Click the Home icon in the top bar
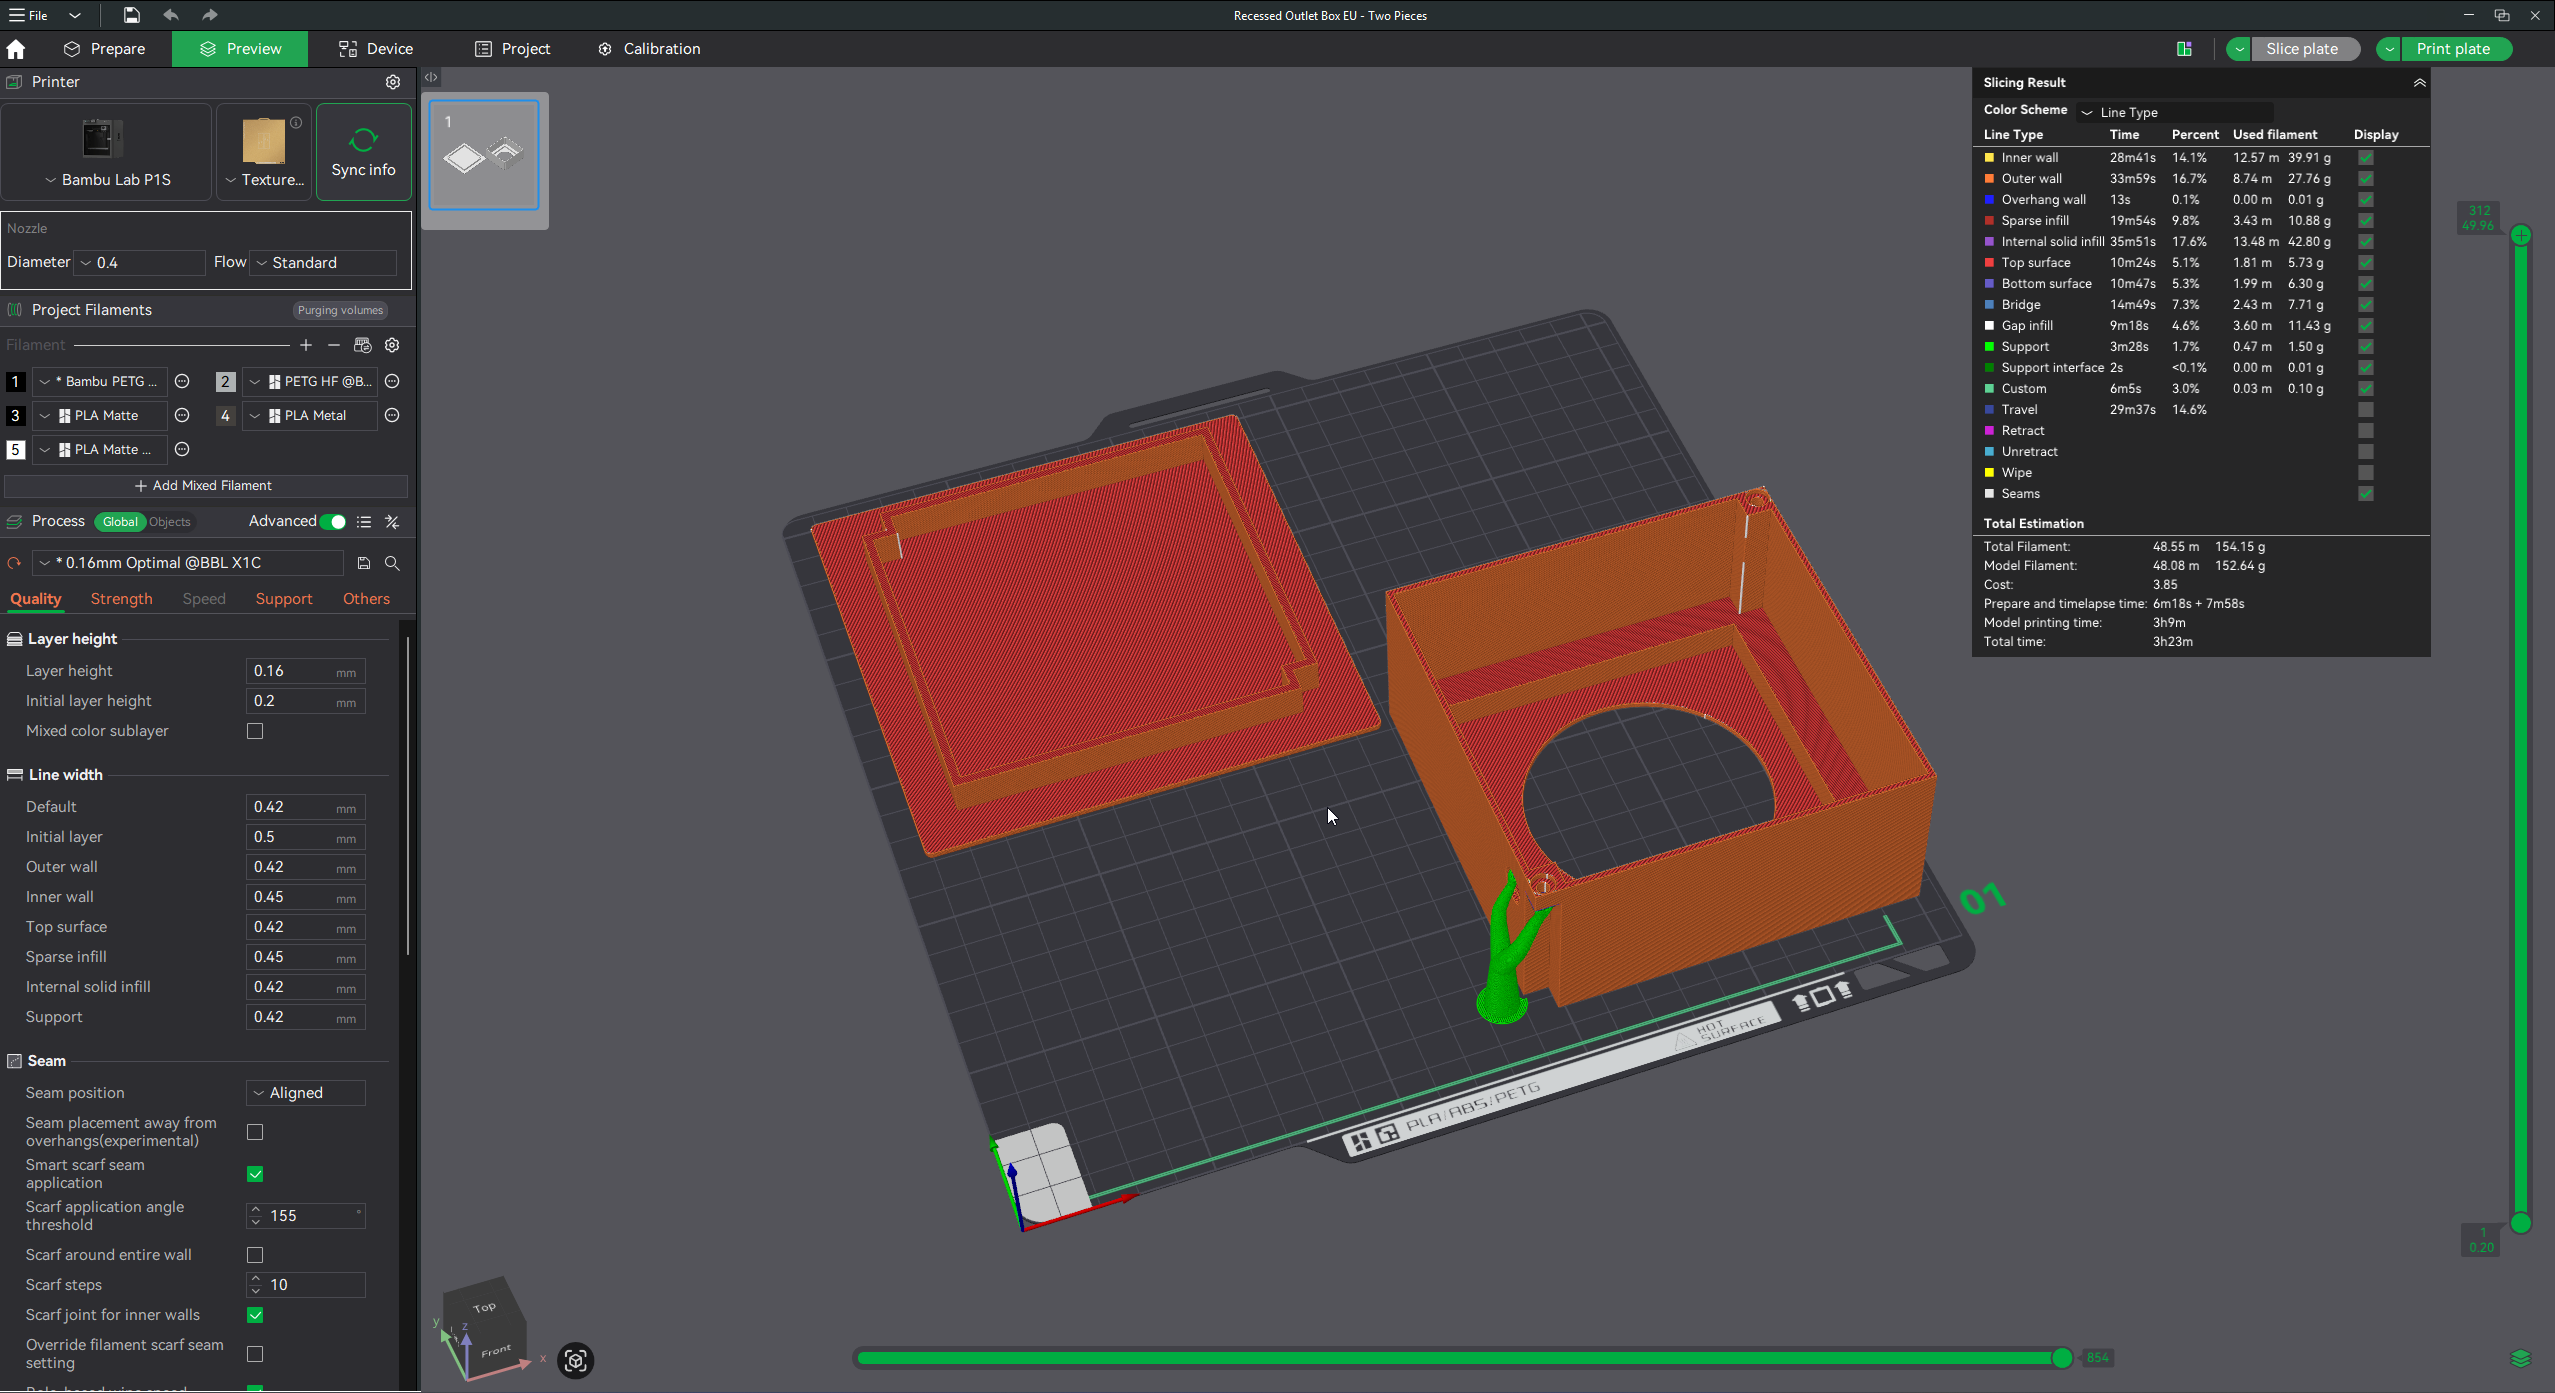 pos(16,49)
